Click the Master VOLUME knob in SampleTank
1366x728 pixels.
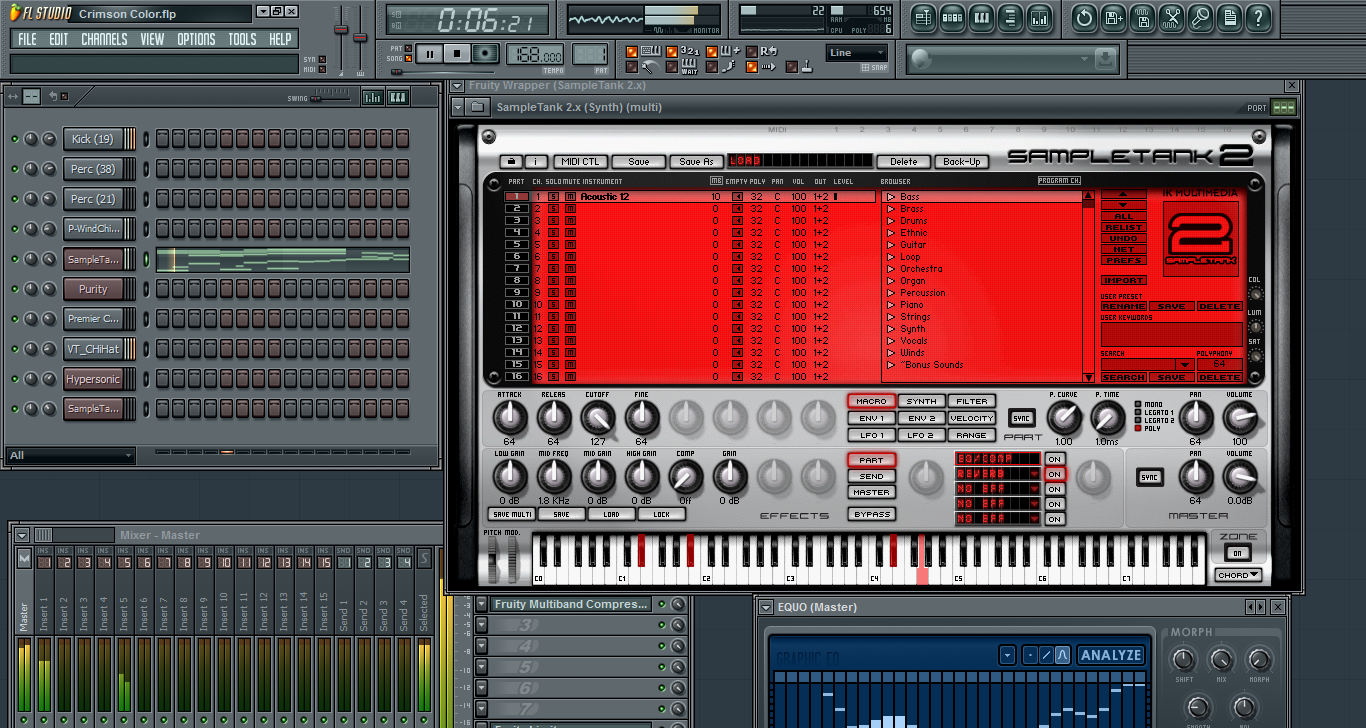point(1240,476)
